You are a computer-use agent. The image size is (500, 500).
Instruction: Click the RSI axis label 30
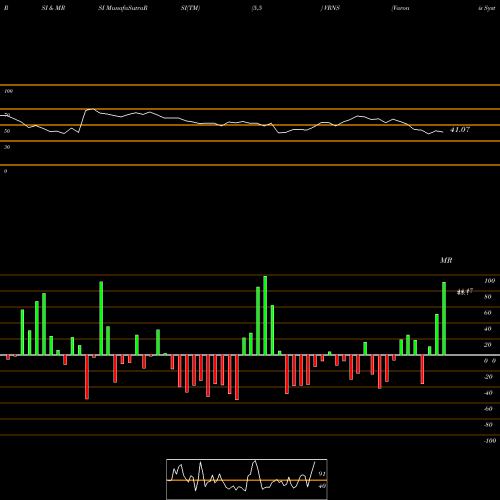tap(7, 147)
